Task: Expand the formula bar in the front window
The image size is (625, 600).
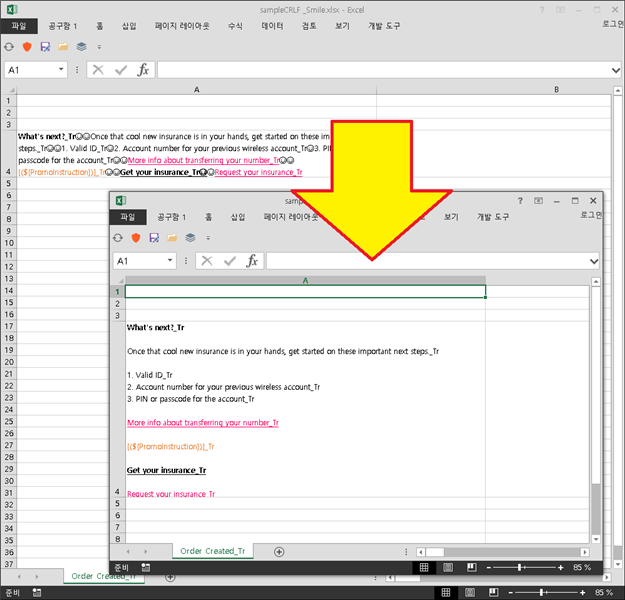Action: click(594, 262)
